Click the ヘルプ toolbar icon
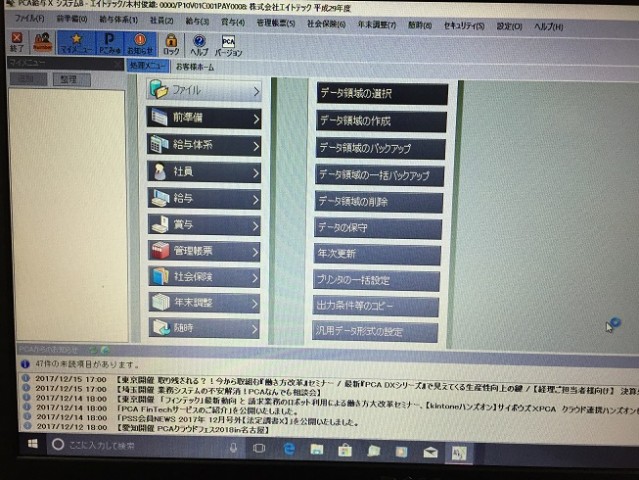The width and height of the screenshot is (639, 480). 199,45
